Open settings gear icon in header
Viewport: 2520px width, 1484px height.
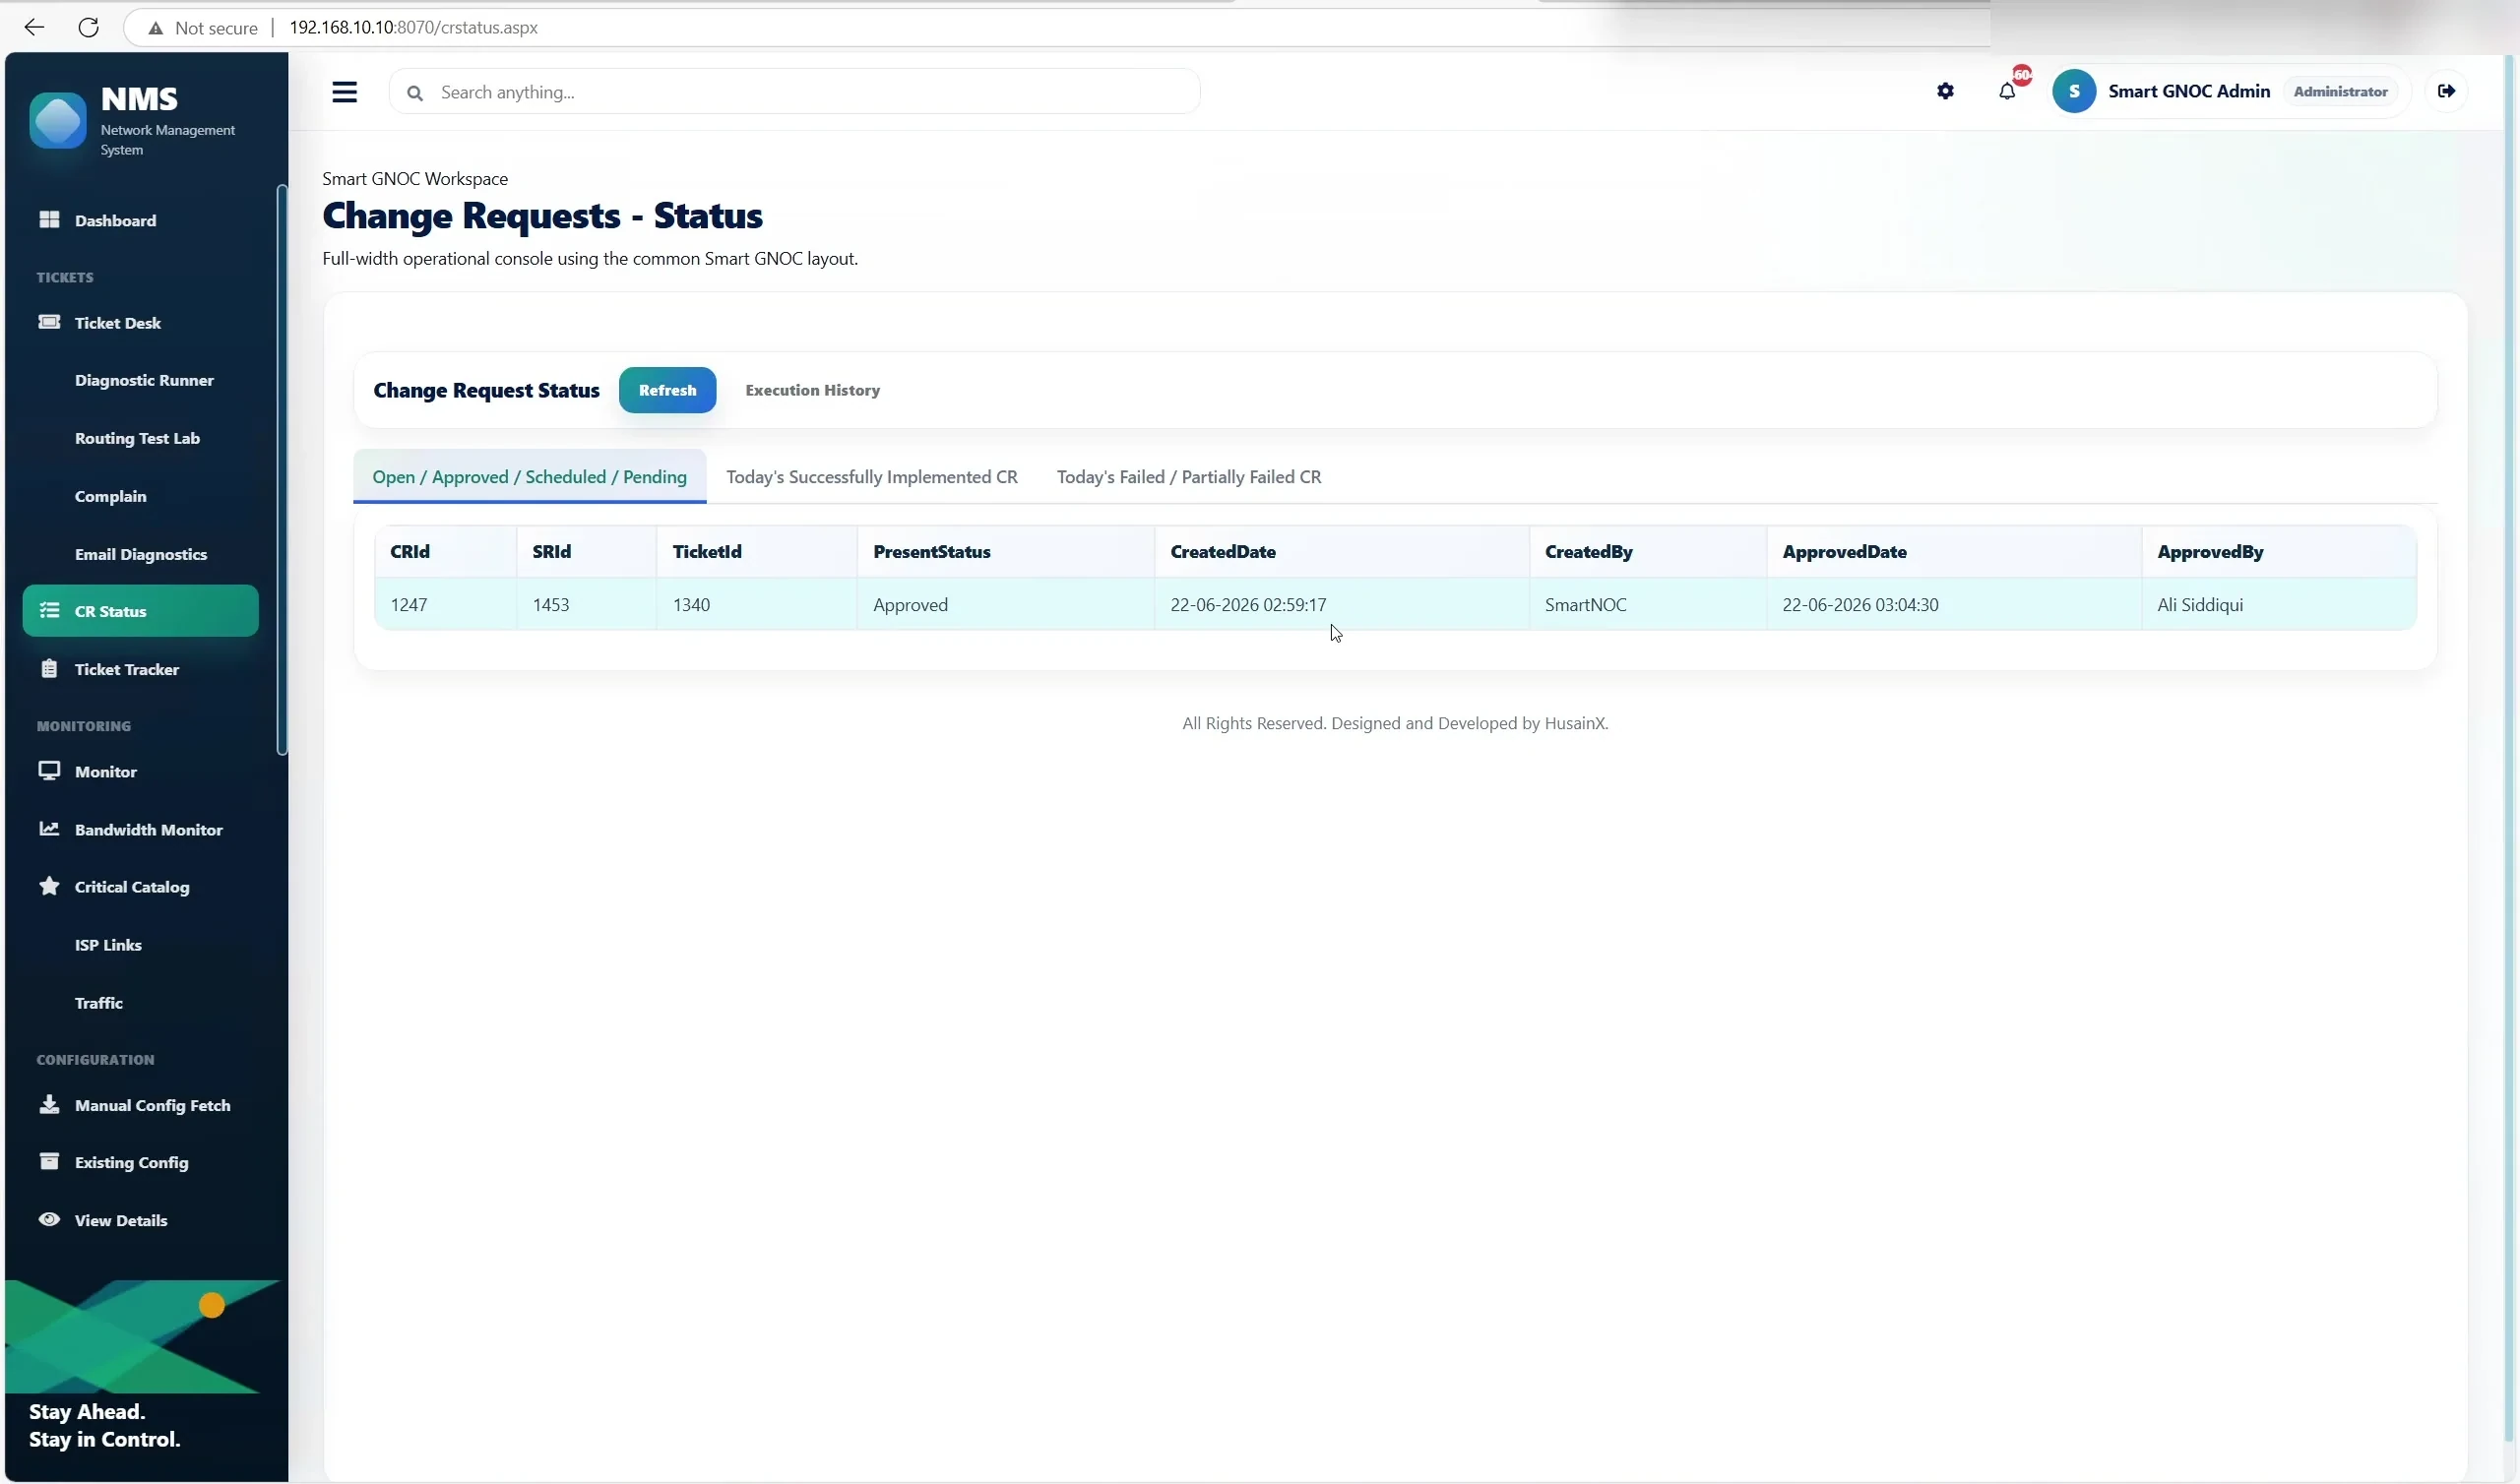pyautogui.click(x=1945, y=91)
